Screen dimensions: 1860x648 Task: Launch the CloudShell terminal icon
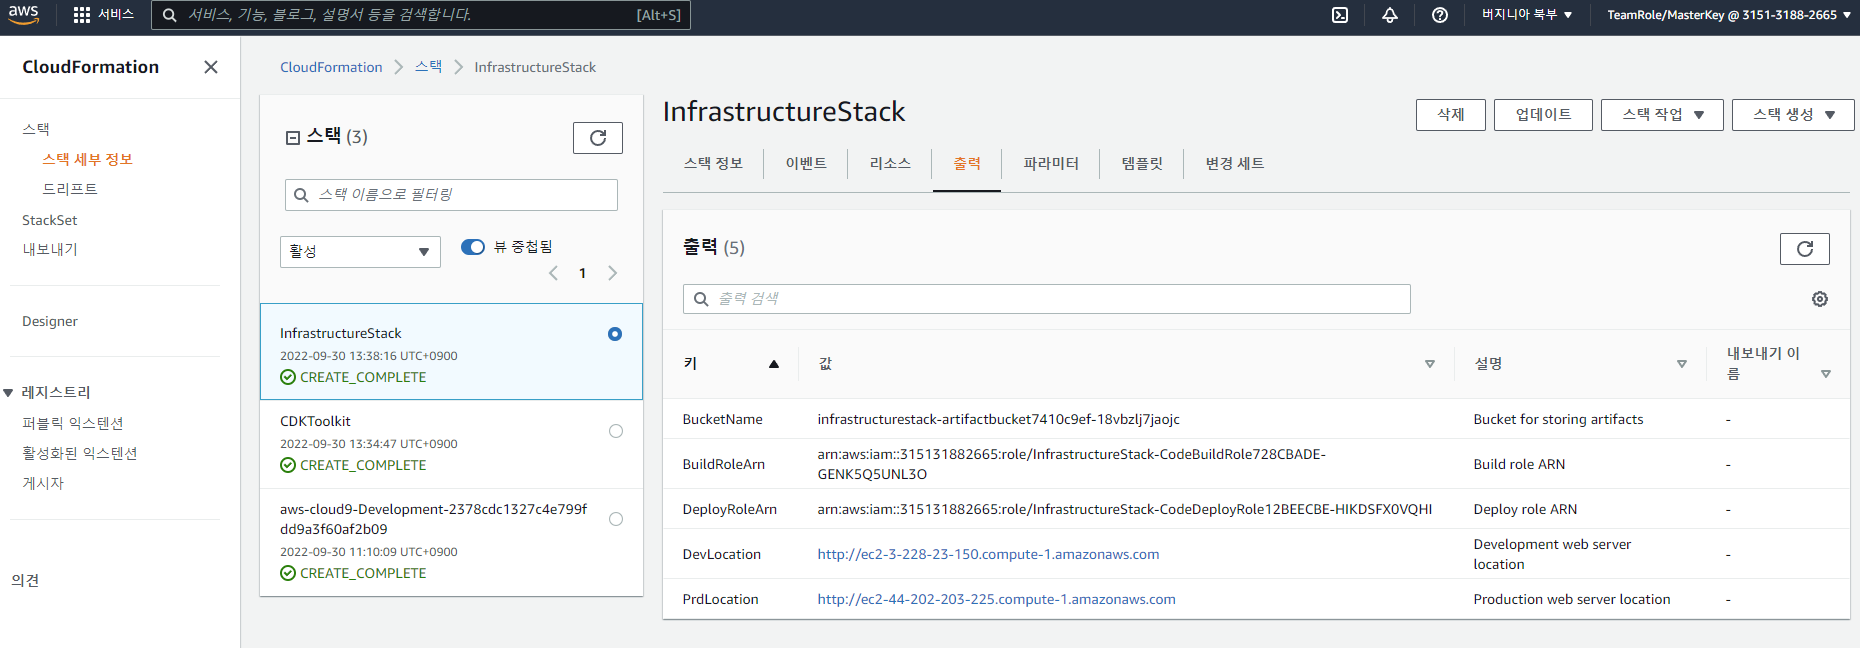tap(1340, 15)
